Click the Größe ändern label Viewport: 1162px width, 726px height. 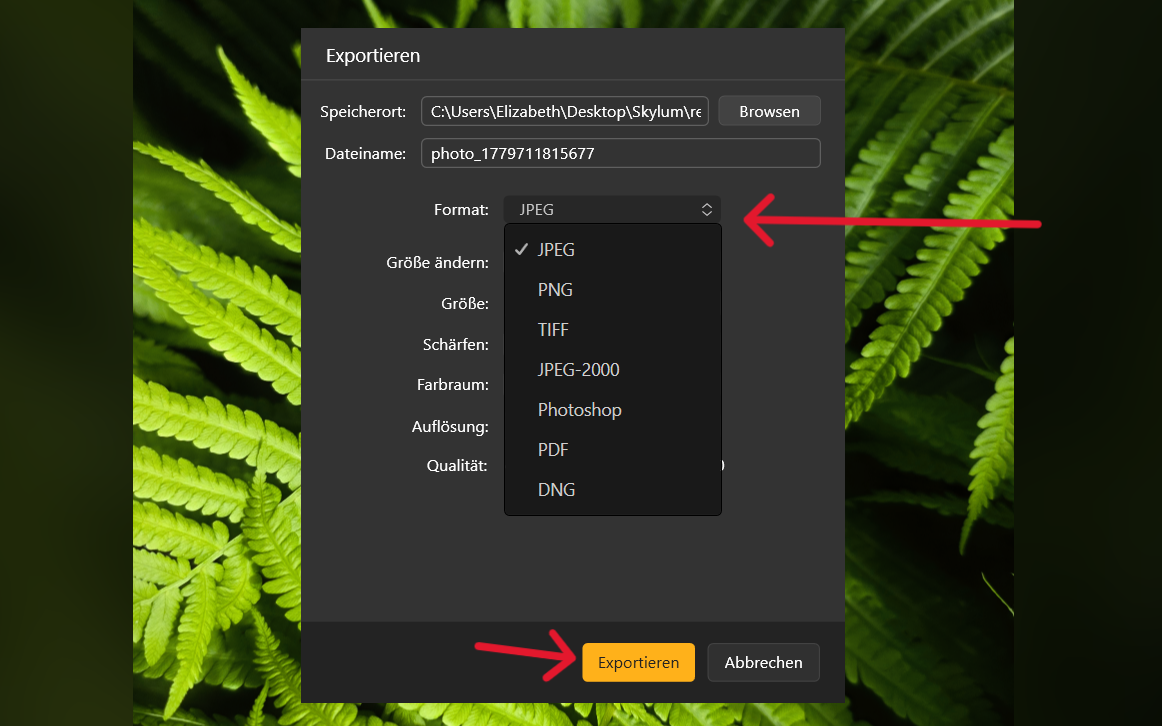point(437,262)
